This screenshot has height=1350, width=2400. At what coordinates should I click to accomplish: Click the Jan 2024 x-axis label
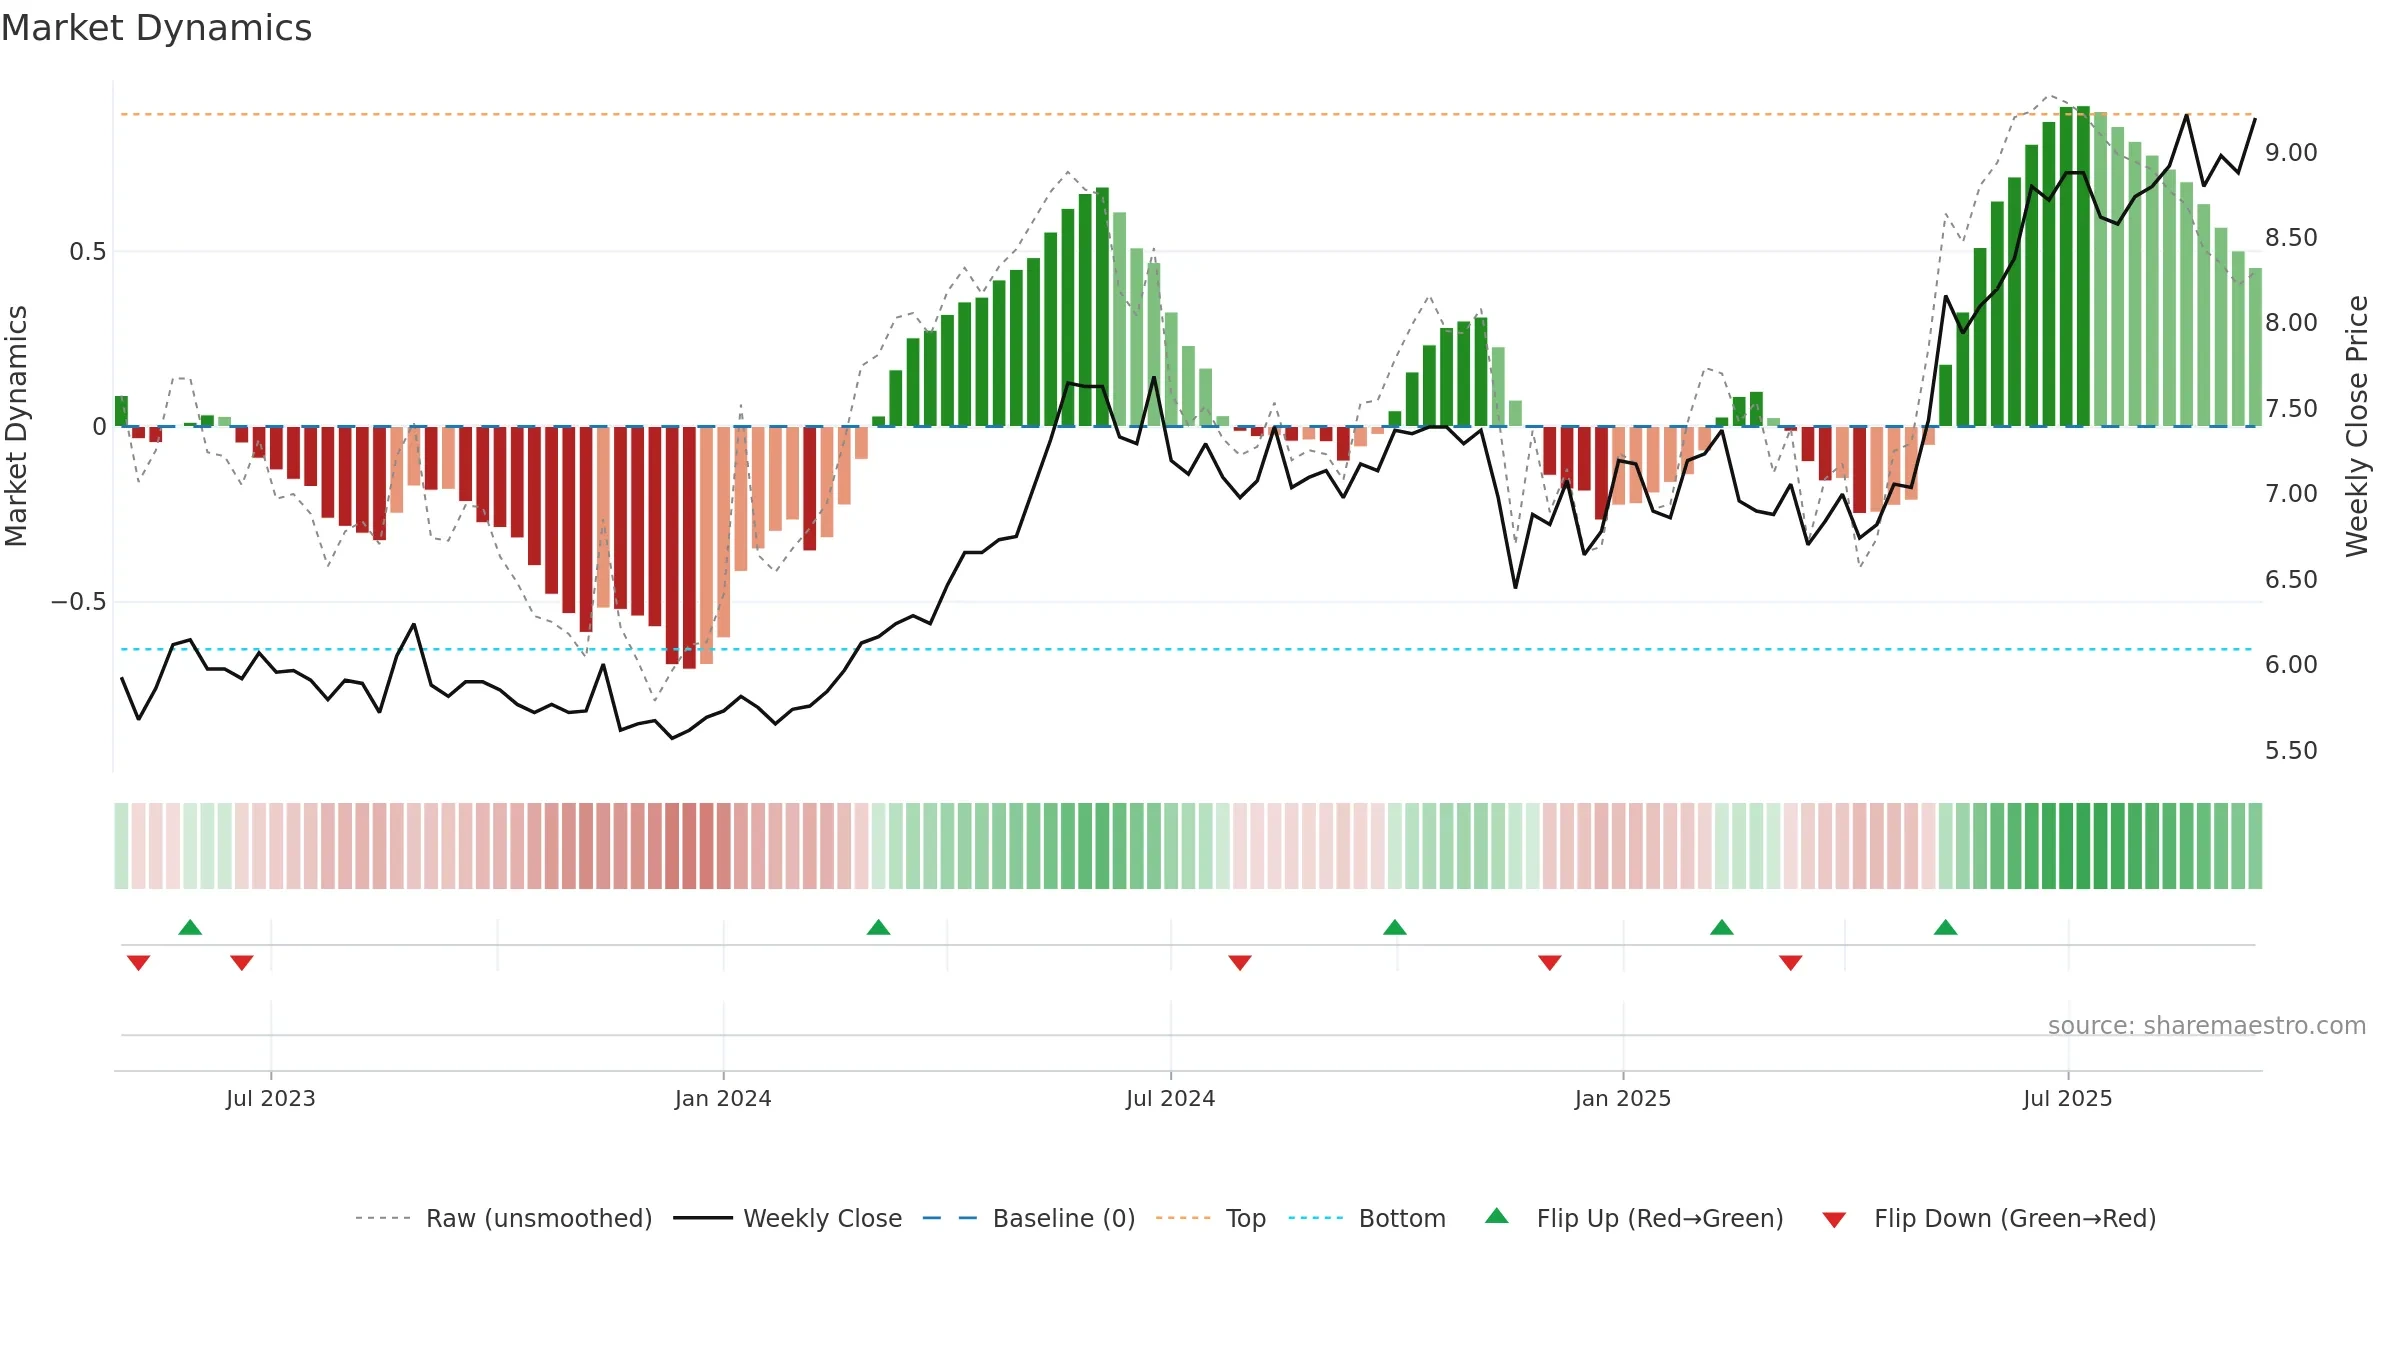723,1098
